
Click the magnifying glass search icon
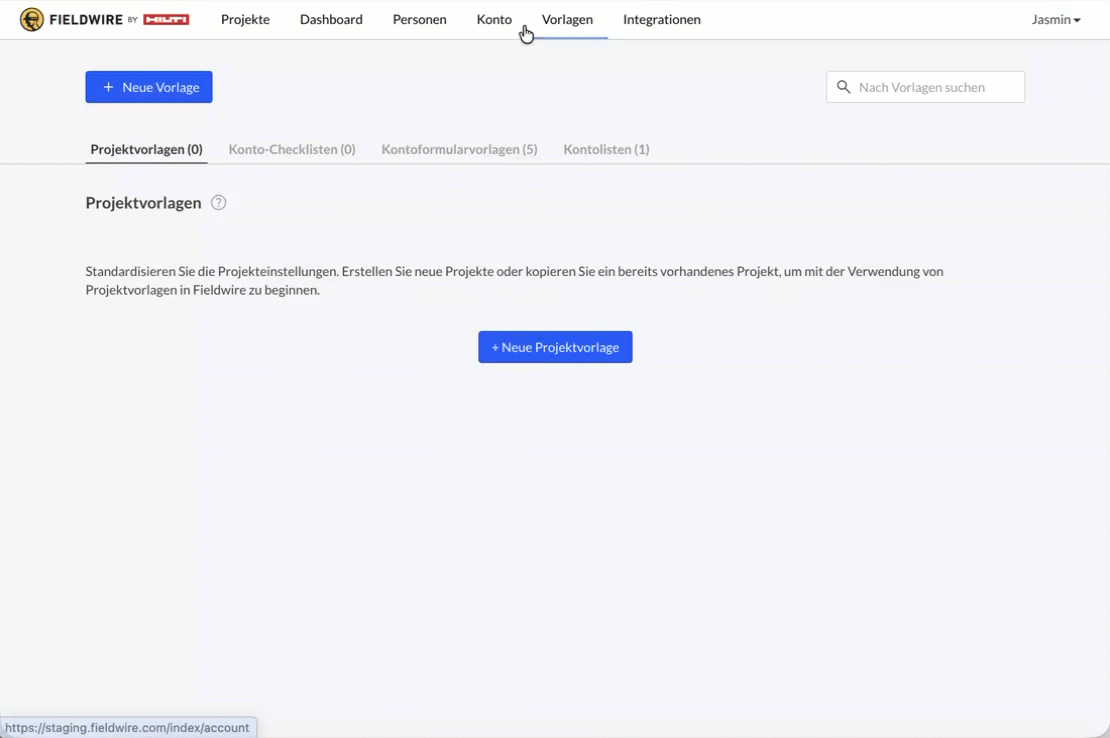tap(844, 87)
